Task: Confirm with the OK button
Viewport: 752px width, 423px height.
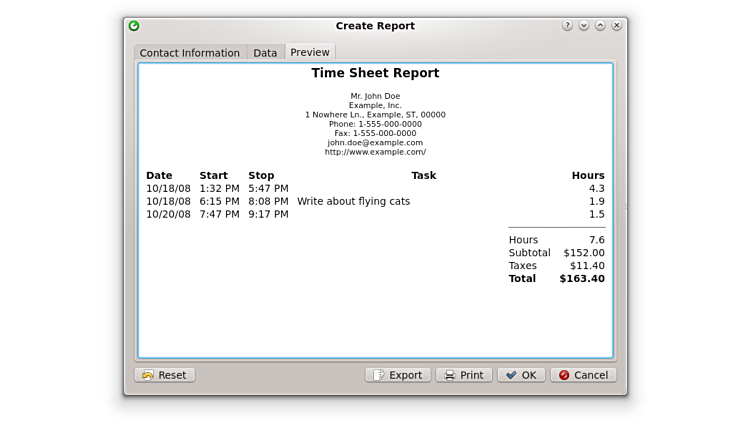Action: pyautogui.click(x=521, y=375)
